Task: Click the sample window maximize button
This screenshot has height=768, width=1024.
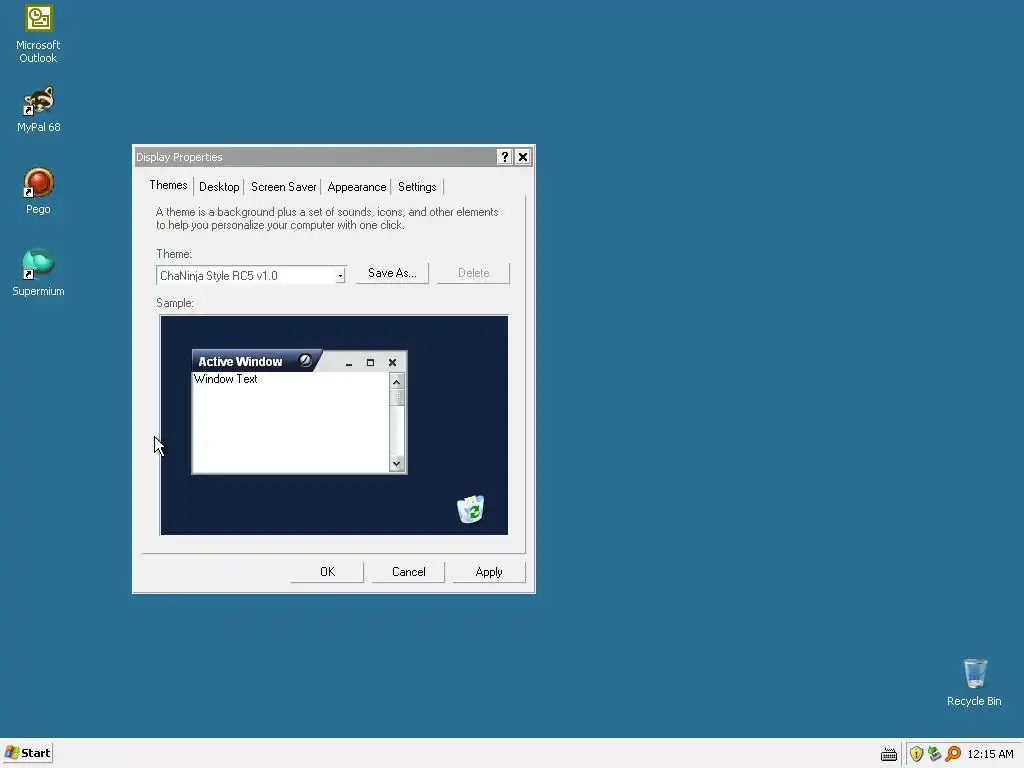Action: pyautogui.click(x=370, y=362)
